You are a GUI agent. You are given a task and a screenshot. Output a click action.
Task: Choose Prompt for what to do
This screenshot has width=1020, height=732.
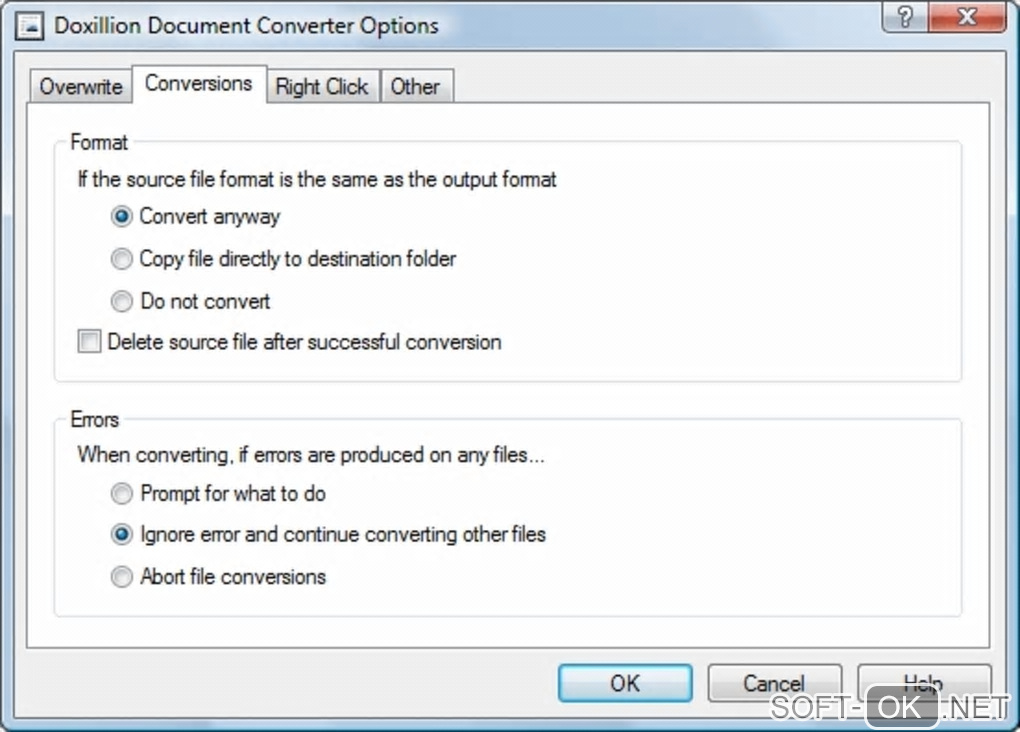point(122,494)
